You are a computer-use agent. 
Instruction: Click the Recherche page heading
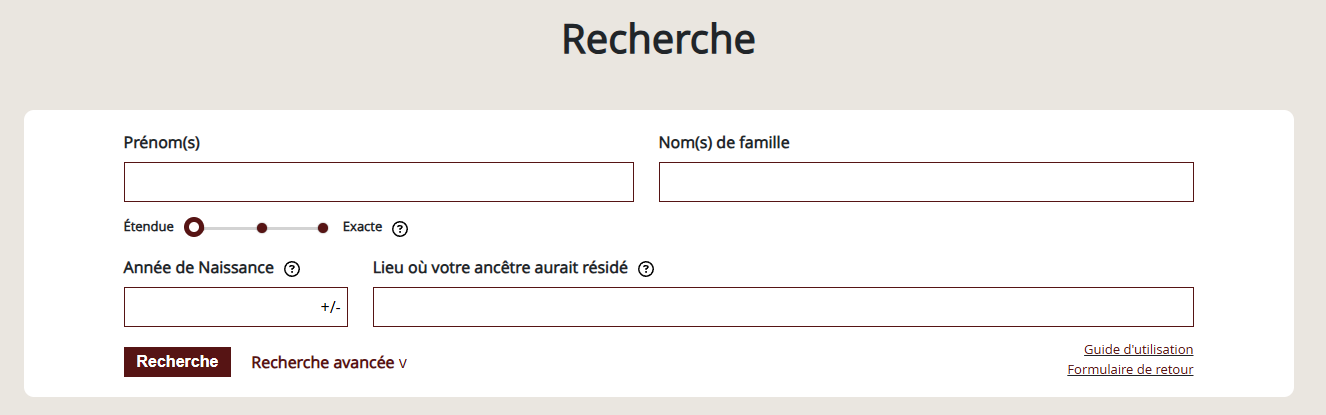(x=658, y=39)
